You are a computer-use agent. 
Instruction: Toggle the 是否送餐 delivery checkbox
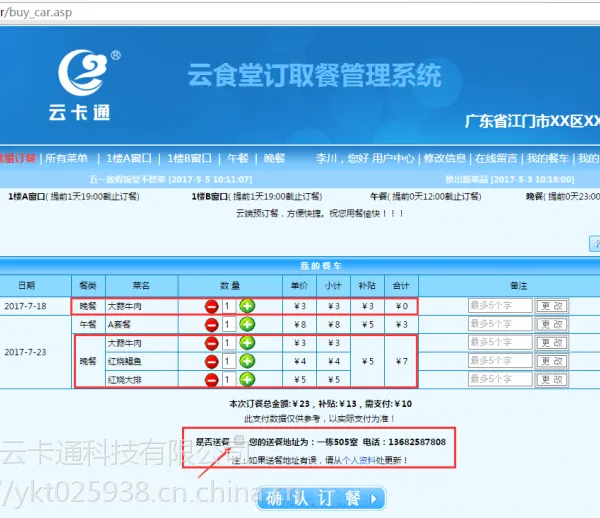(239, 440)
